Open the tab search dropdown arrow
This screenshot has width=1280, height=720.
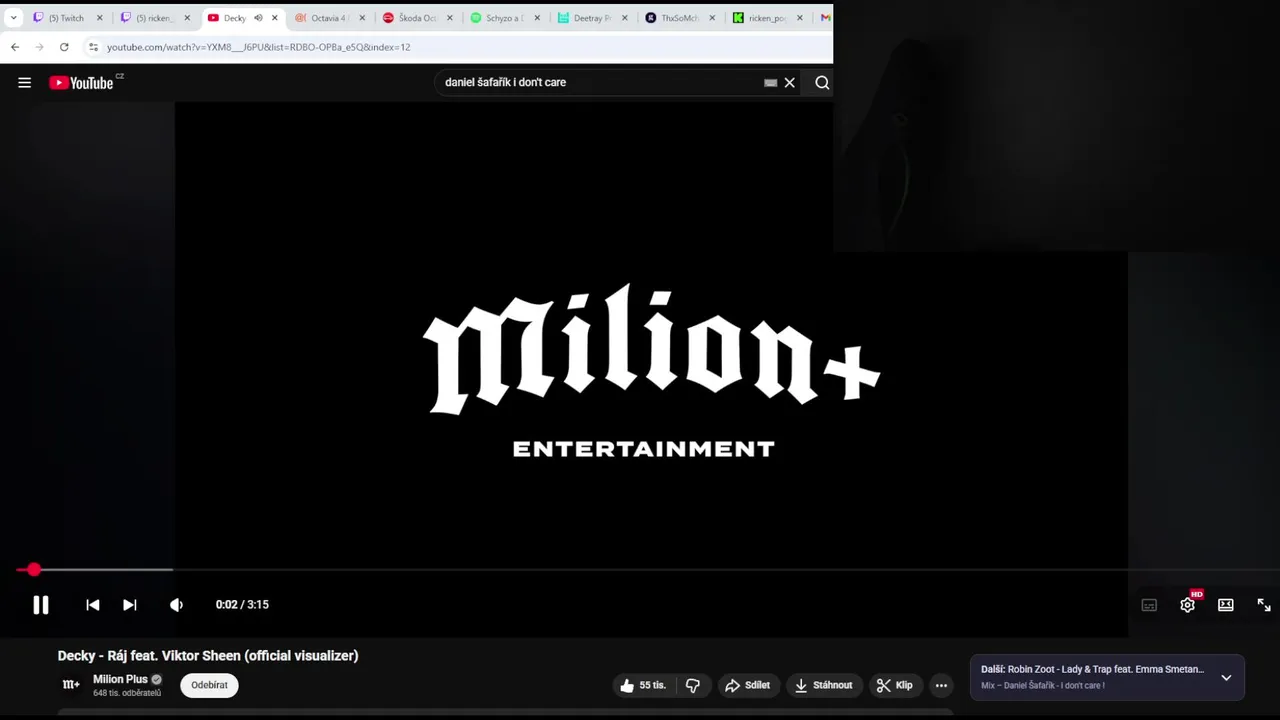tap(13, 18)
